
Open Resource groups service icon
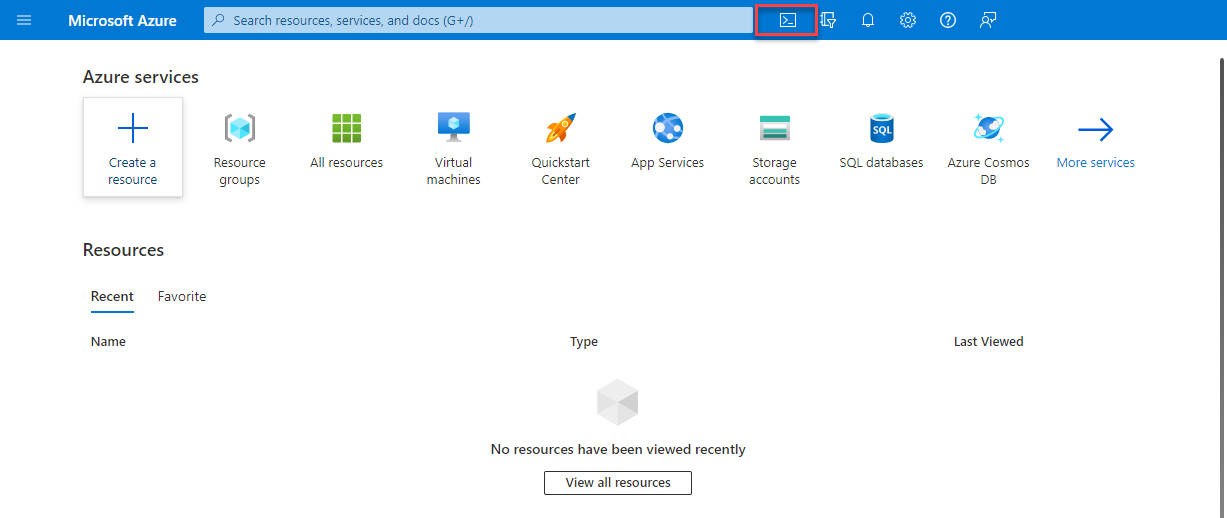240,128
